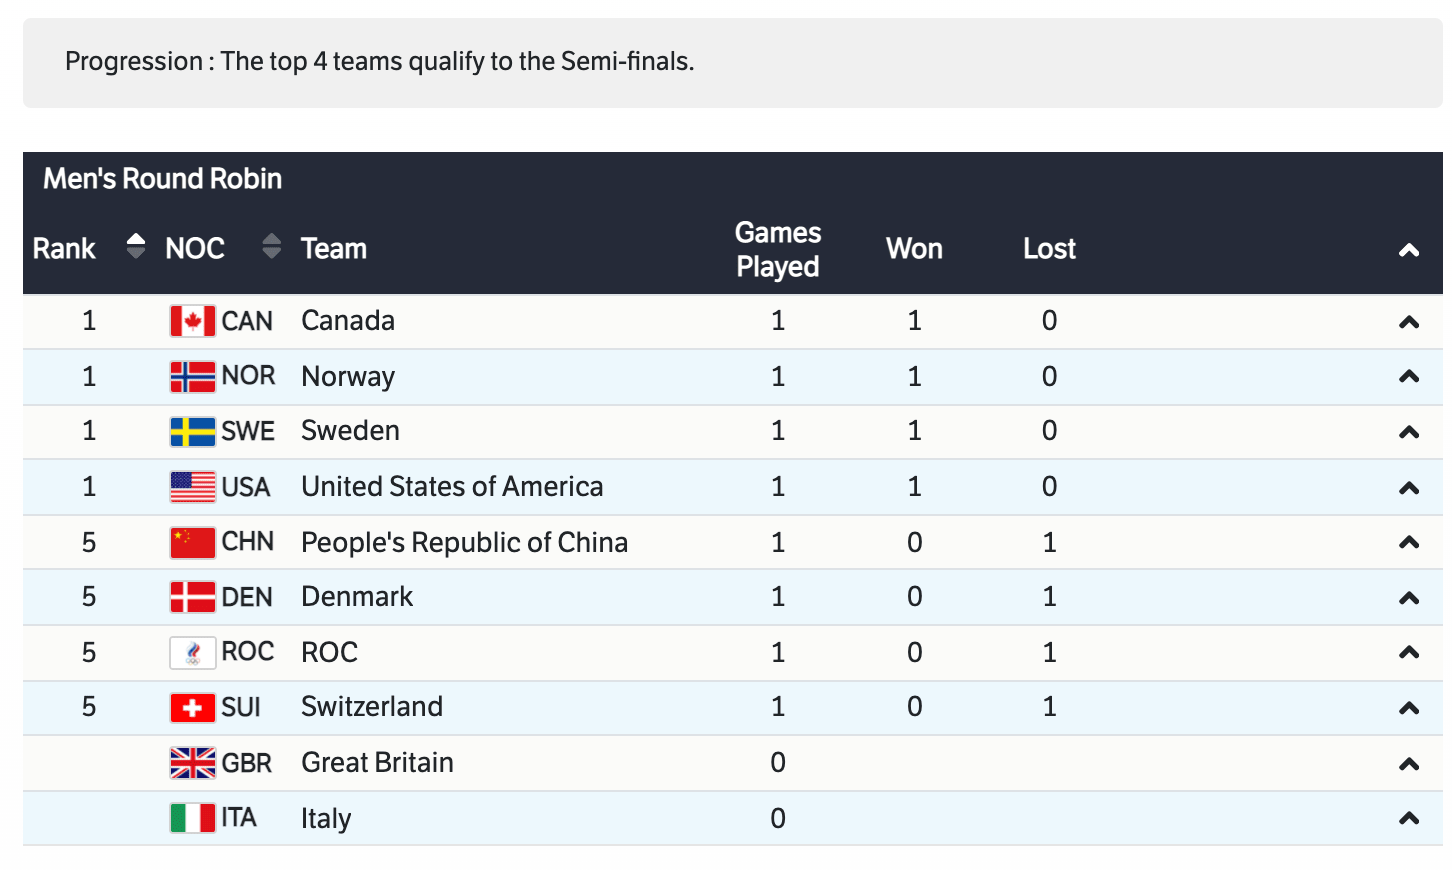Click the People's Republic of China name
This screenshot has width=1452, height=870.
pyautogui.click(x=464, y=542)
